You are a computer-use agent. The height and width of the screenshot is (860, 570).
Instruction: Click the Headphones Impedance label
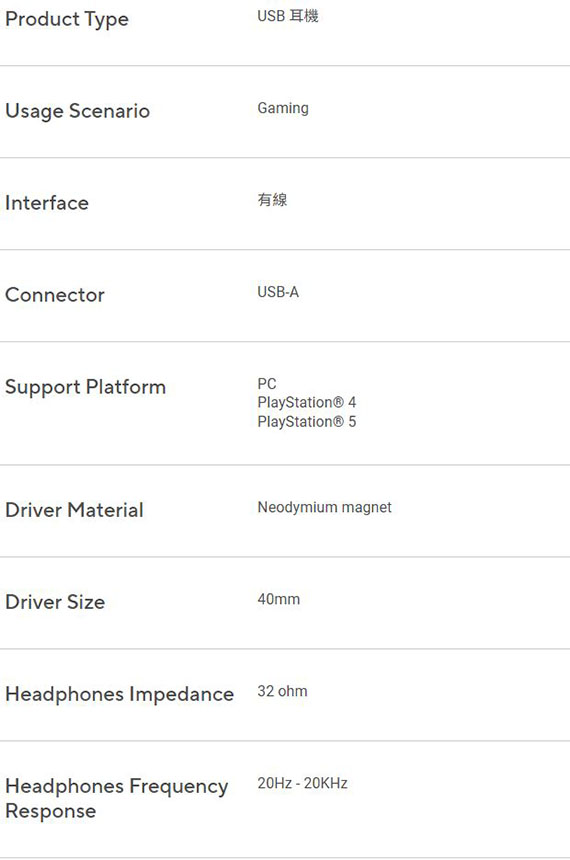point(120,694)
